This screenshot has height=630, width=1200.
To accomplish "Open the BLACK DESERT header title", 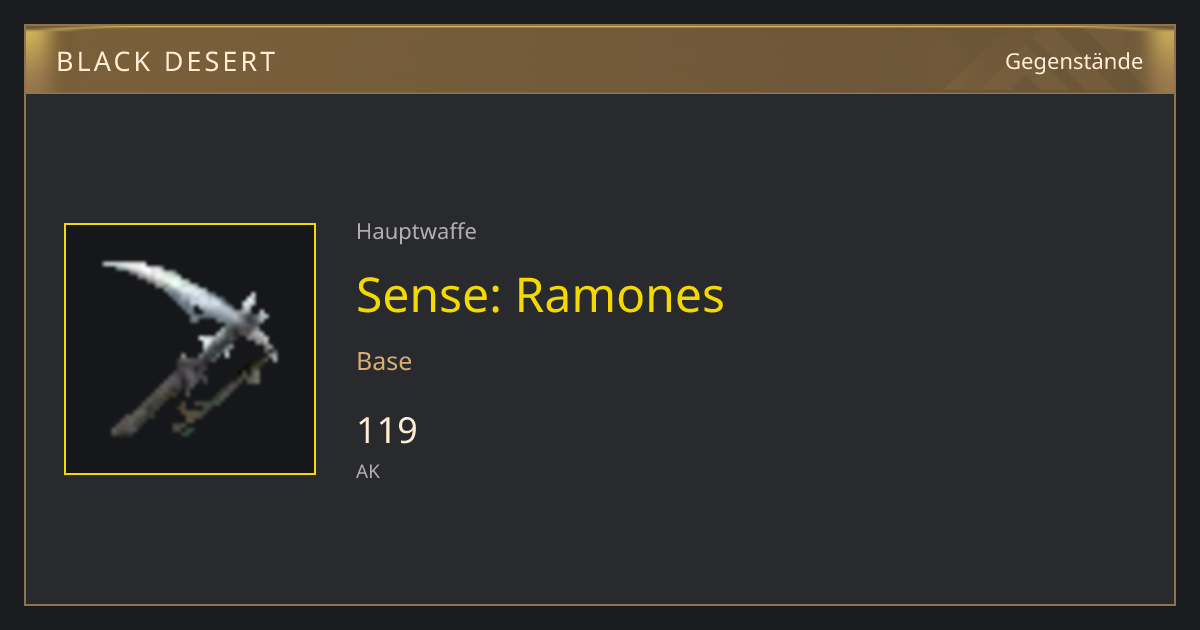I will pyautogui.click(x=166, y=62).
